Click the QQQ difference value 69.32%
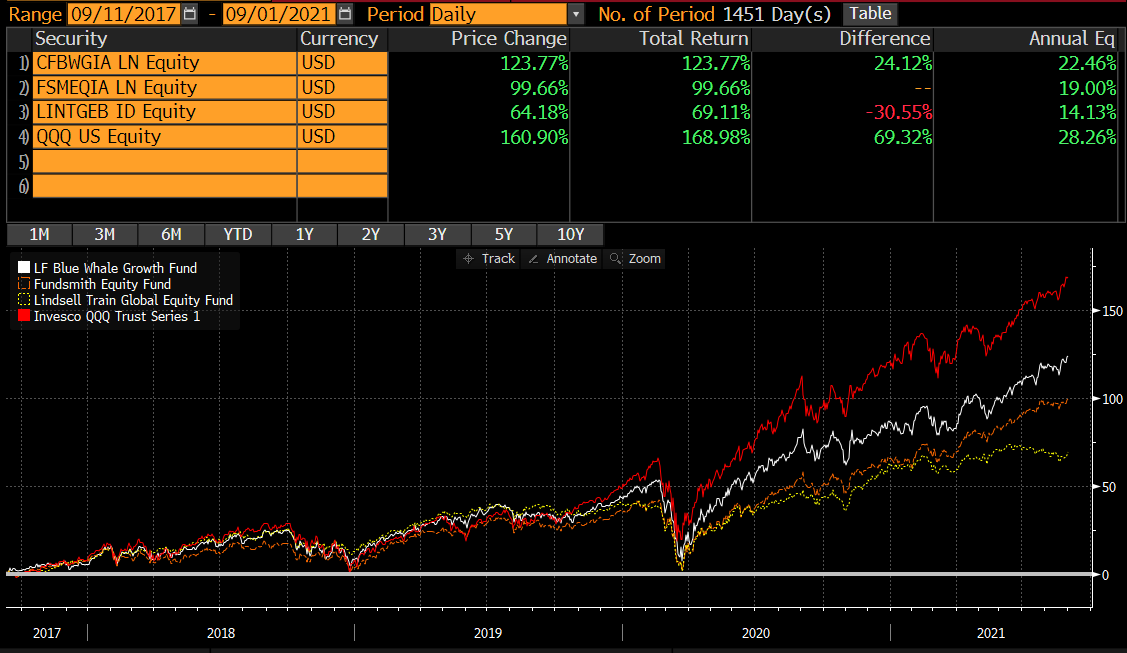This screenshot has height=653, width=1127. pos(903,136)
